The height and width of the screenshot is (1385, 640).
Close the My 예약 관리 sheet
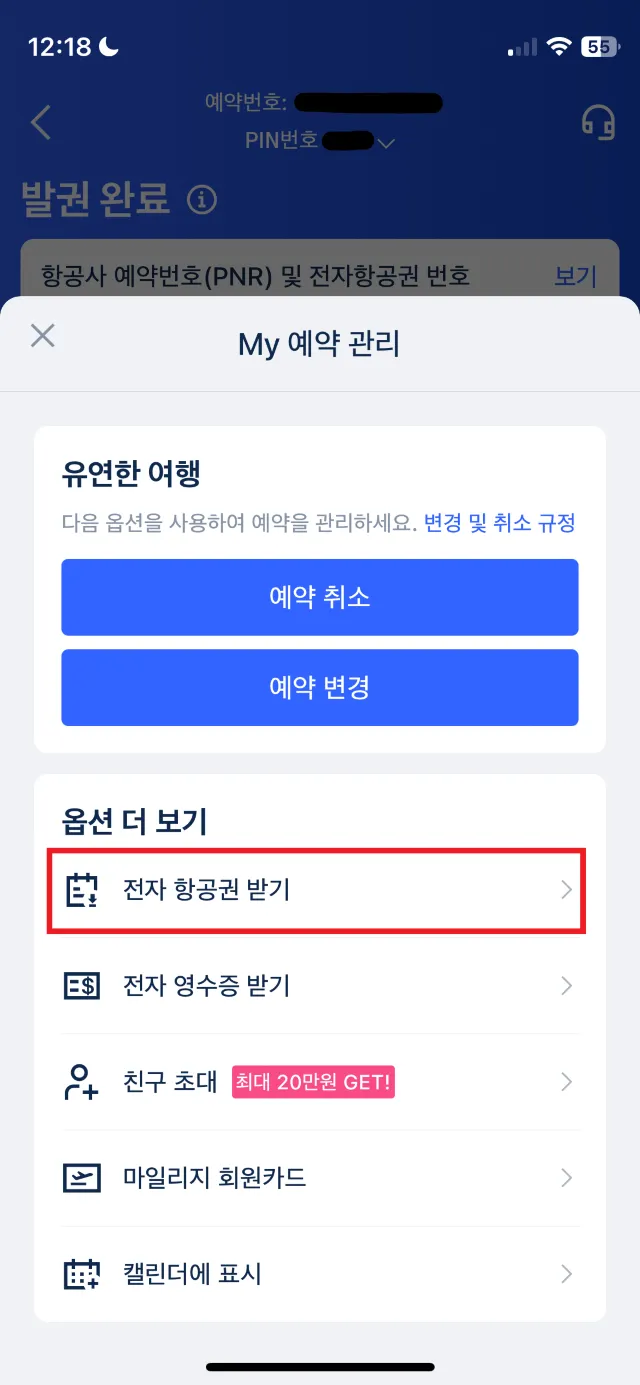pos(42,335)
